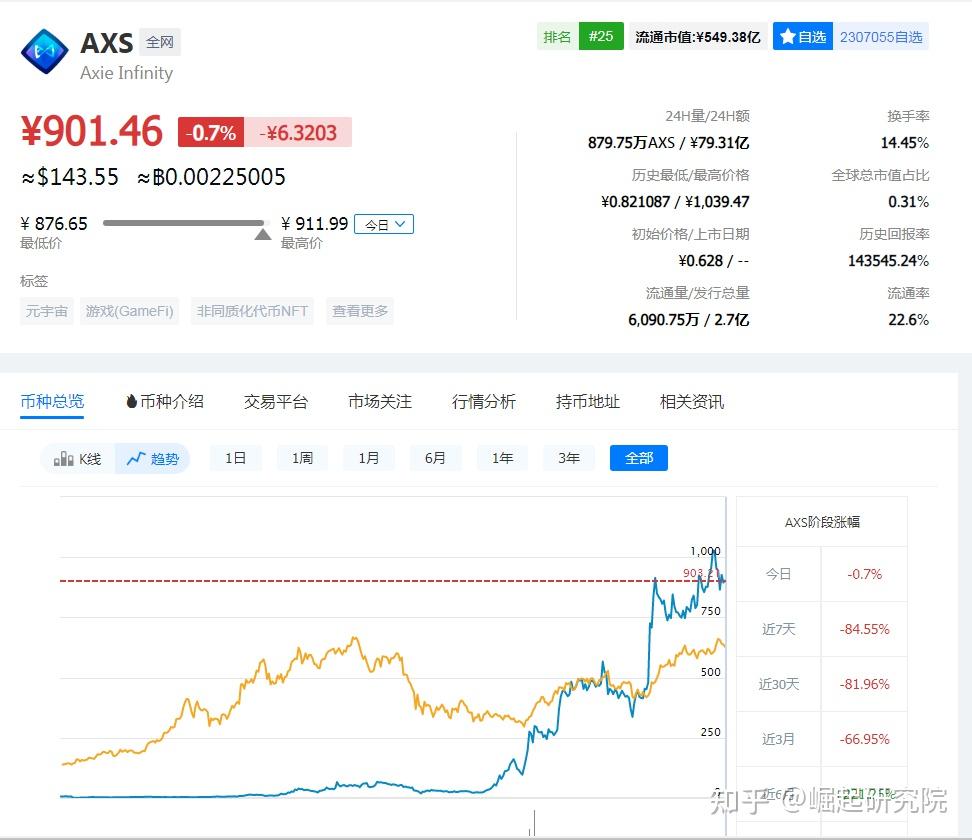Click the green #25 ranking badge
Image resolution: width=972 pixels, height=840 pixels.
[600, 36]
